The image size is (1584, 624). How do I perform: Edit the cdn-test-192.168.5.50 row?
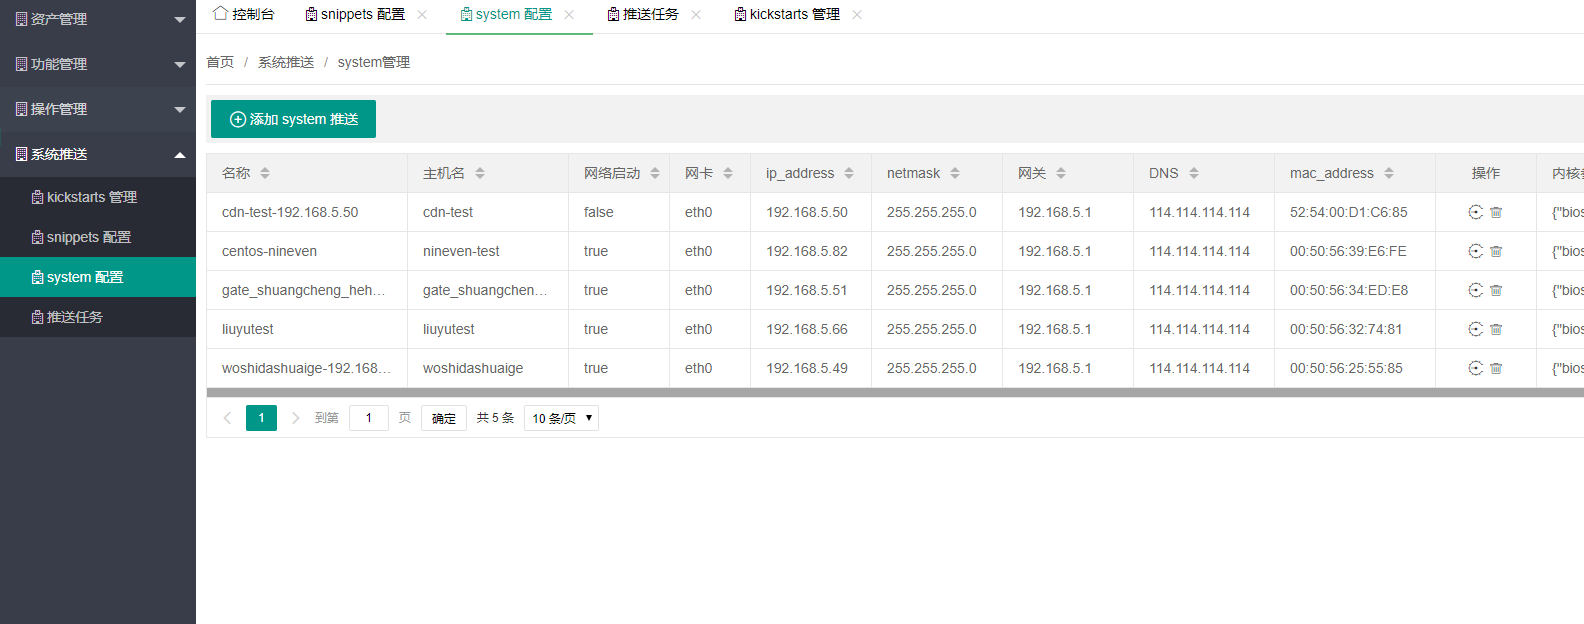pos(1475,212)
